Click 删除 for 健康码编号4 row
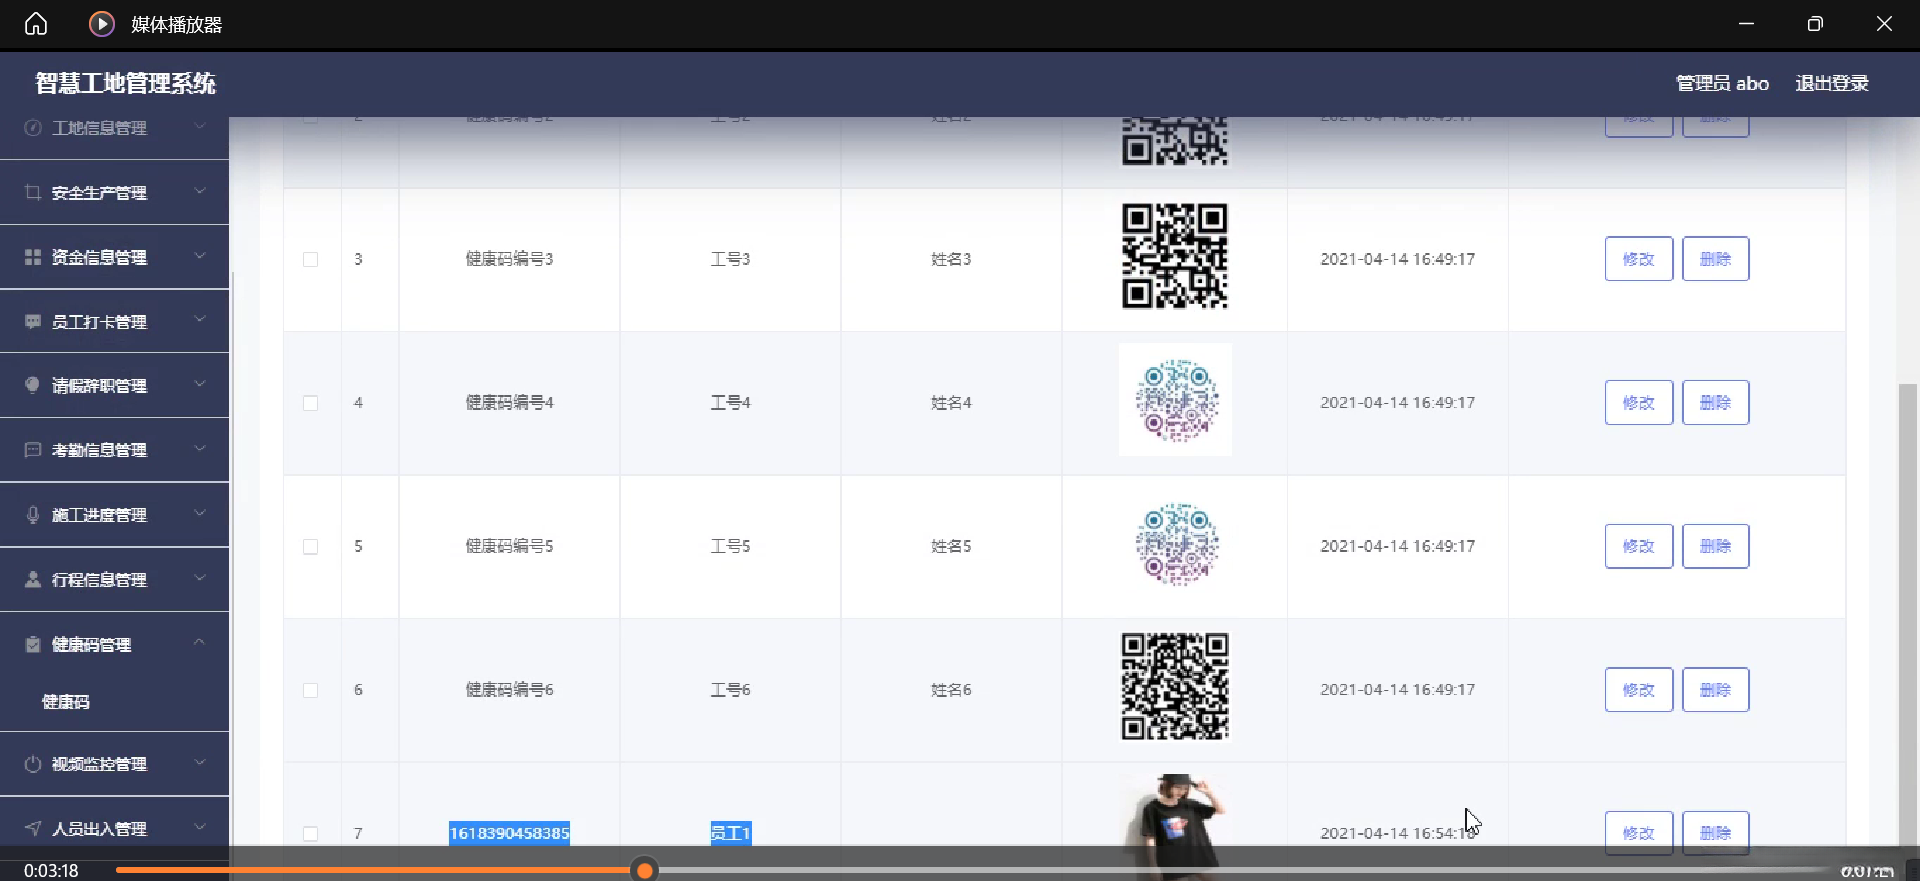 (x=1716, y=403)
